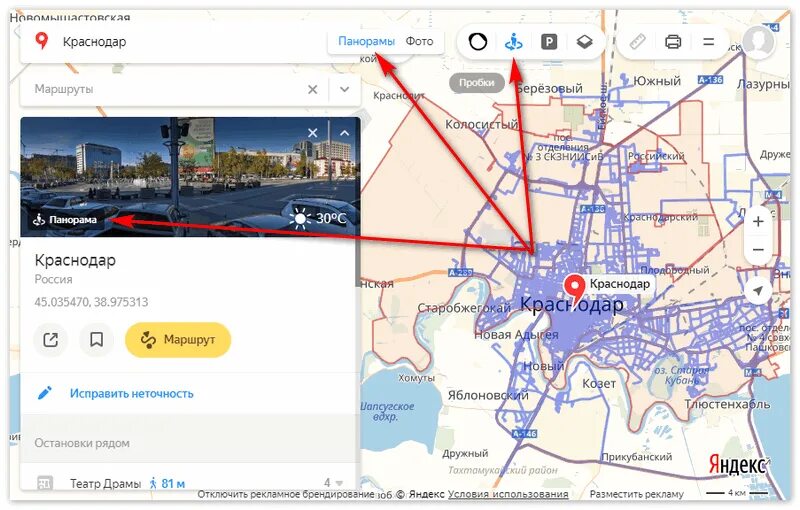Click Берёзовый label on map
The image size is (800, 510).
(548, 88)
